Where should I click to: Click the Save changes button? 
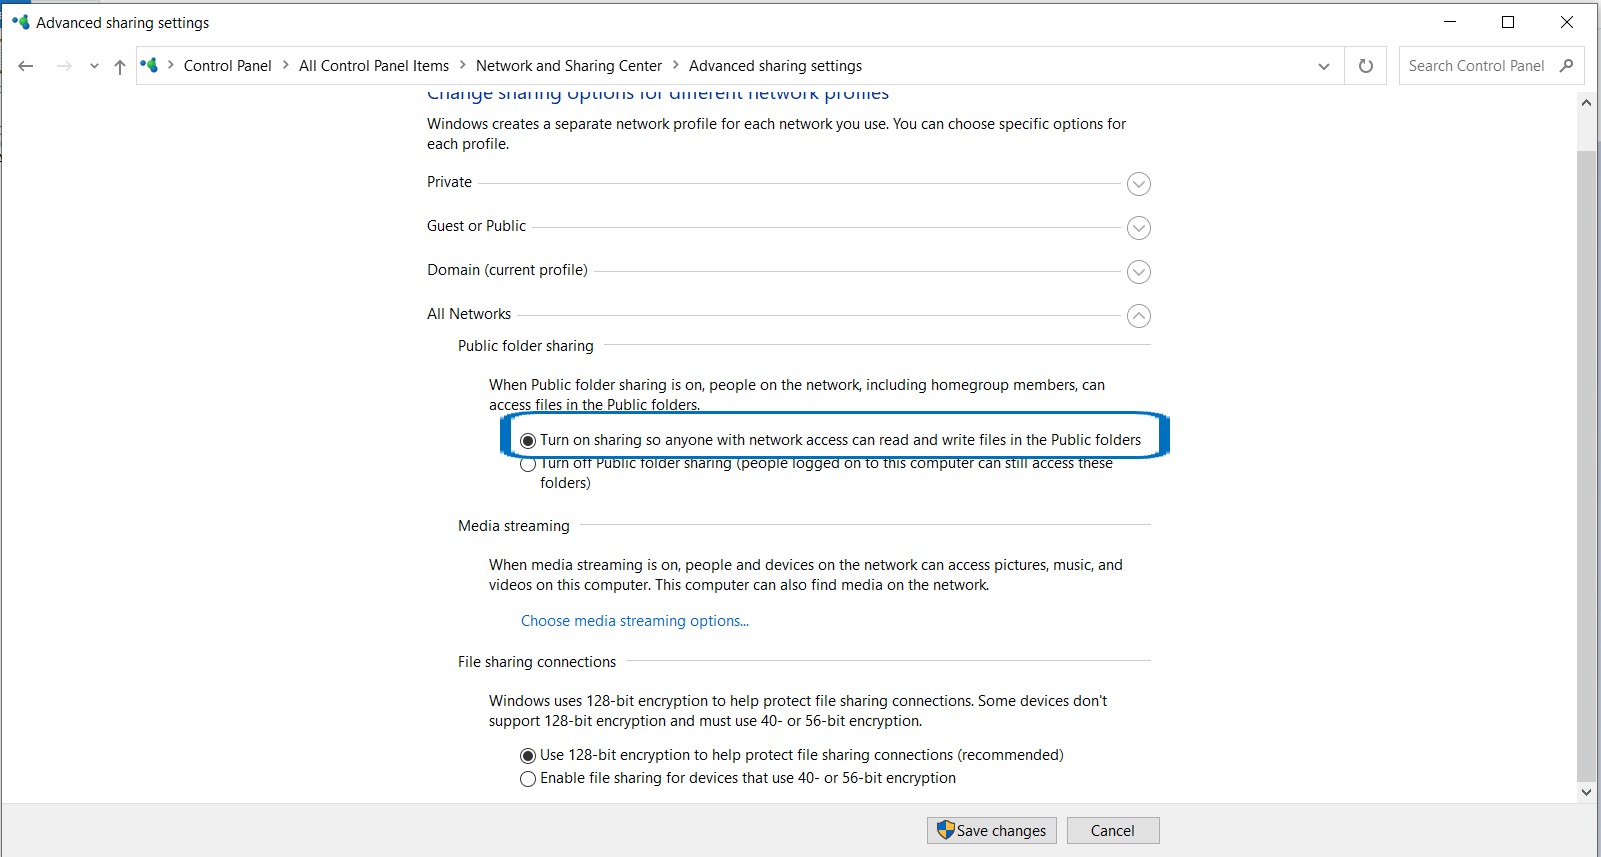pyautogui.click(x=991, y=831)
